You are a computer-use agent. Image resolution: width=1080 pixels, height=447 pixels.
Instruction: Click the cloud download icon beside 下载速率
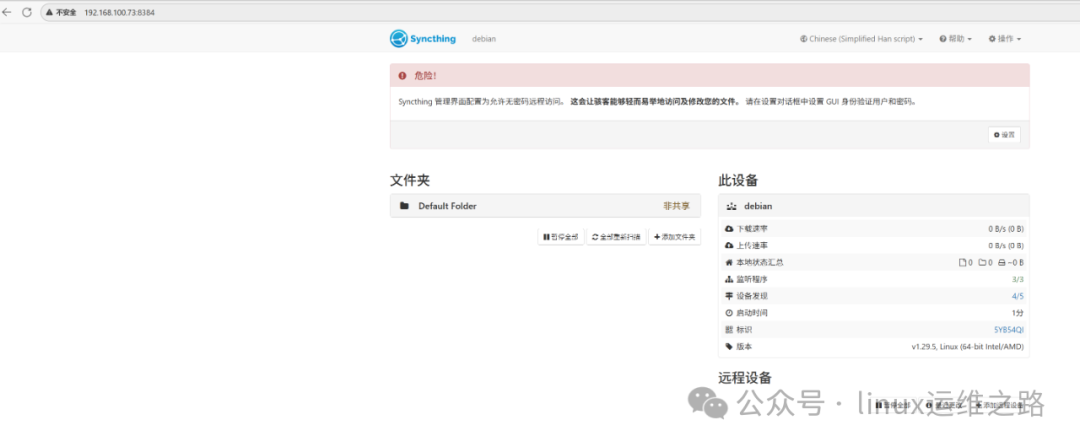(x=729, y=229)
